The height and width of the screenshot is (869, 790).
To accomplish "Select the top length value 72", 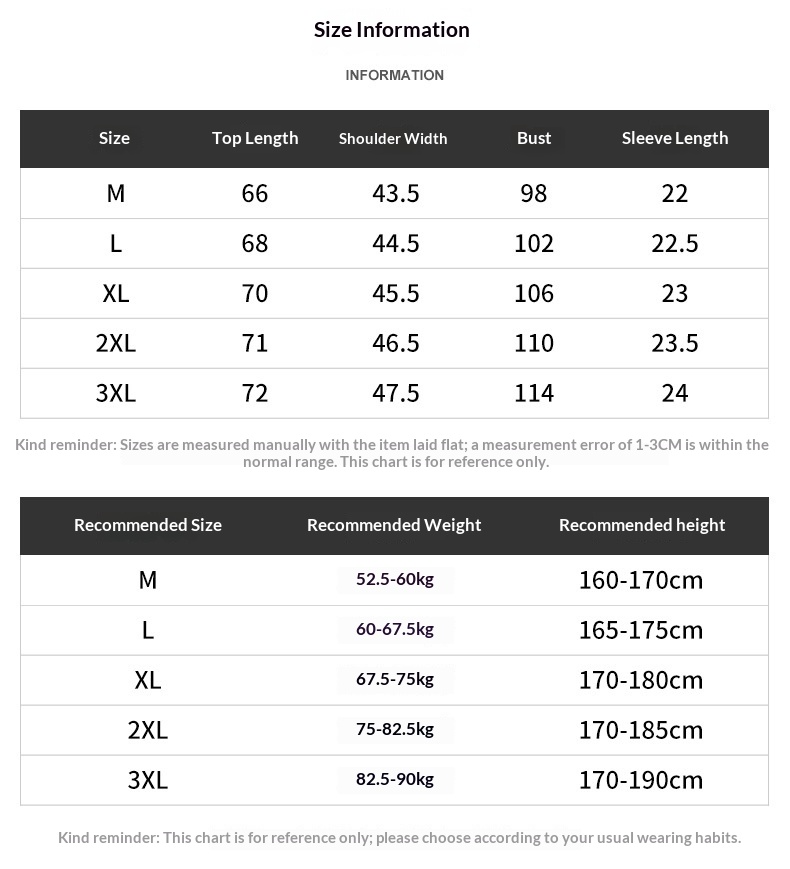I will (x=255, y=393).
